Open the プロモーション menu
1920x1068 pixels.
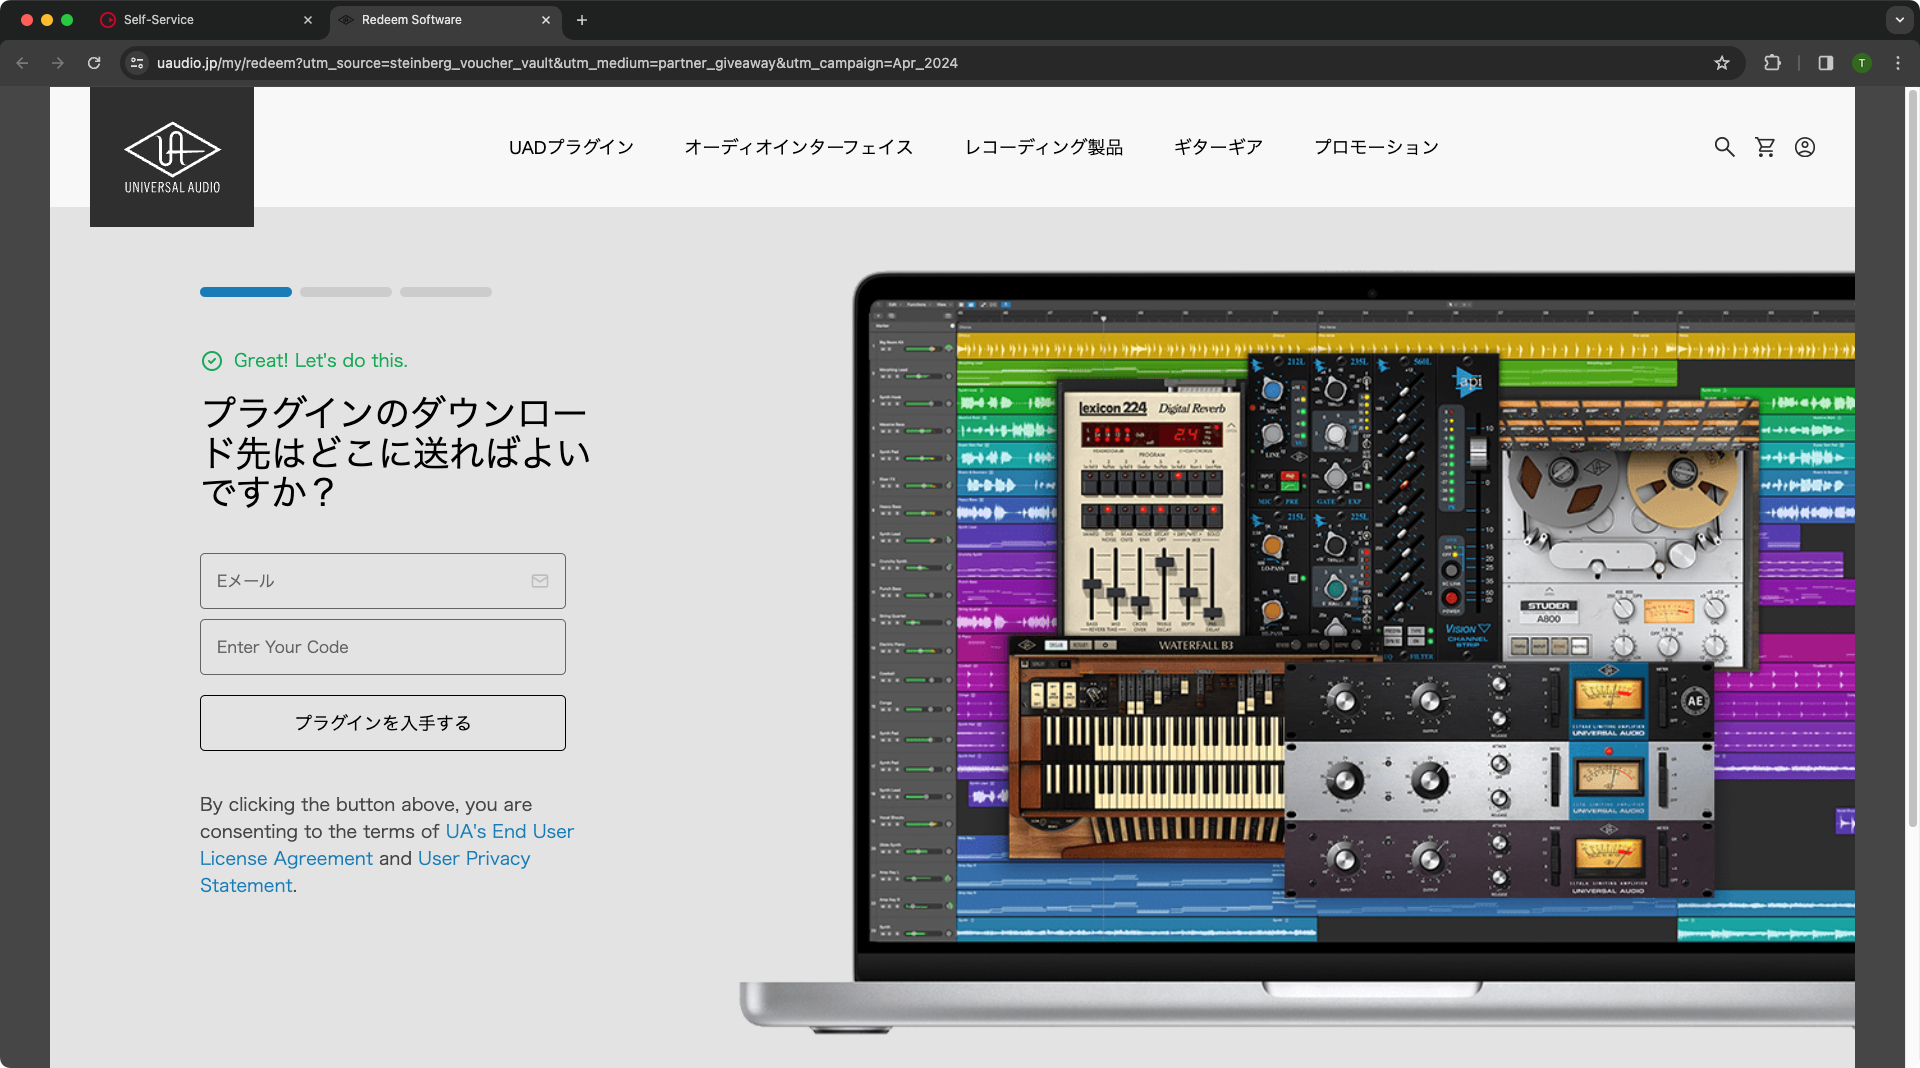coord(1376,147)
